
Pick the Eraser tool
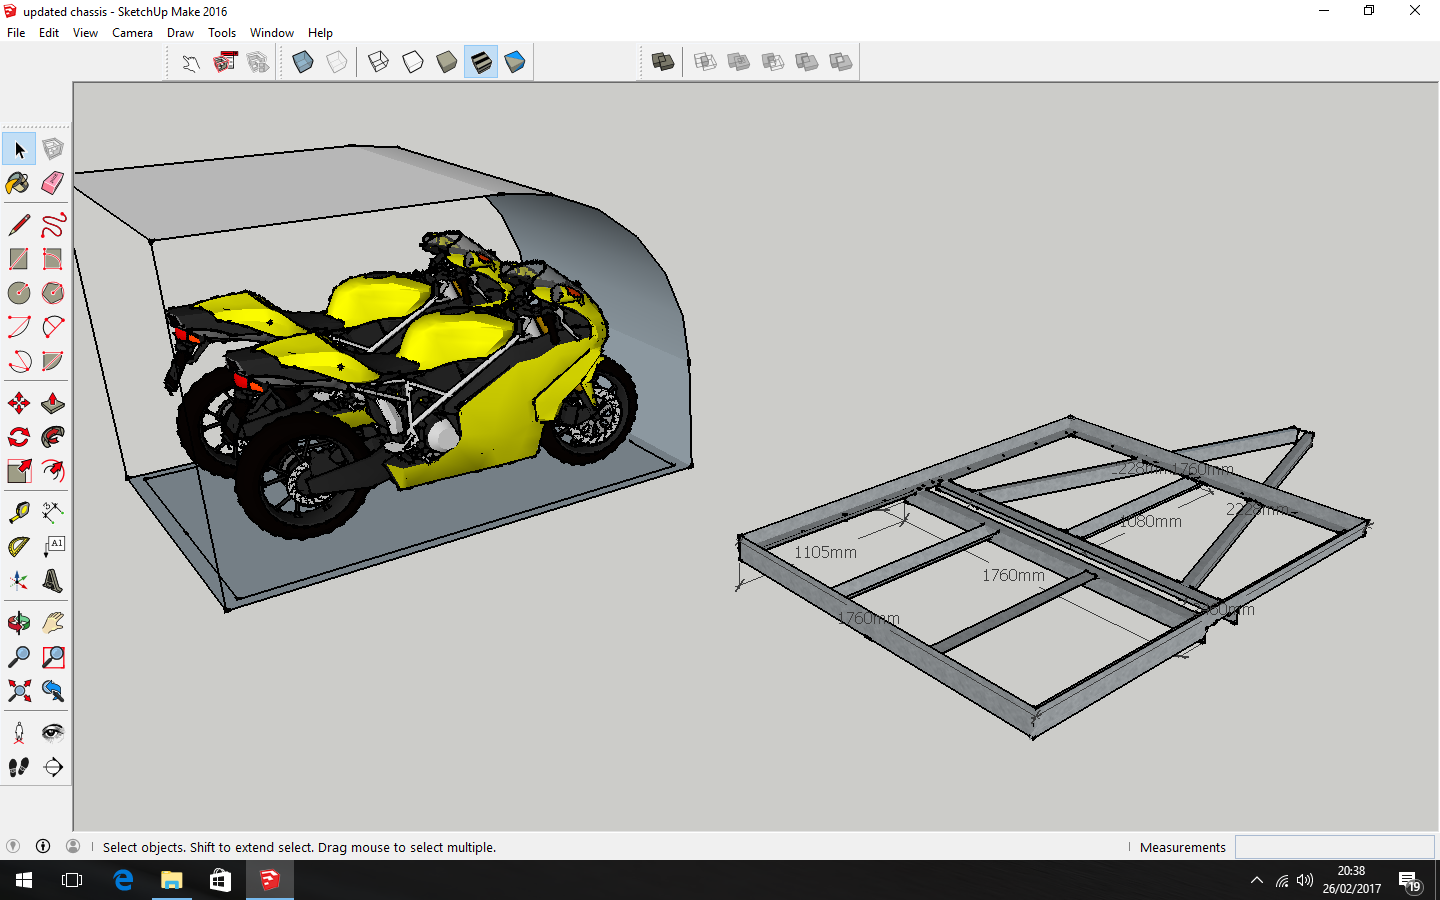53,183
